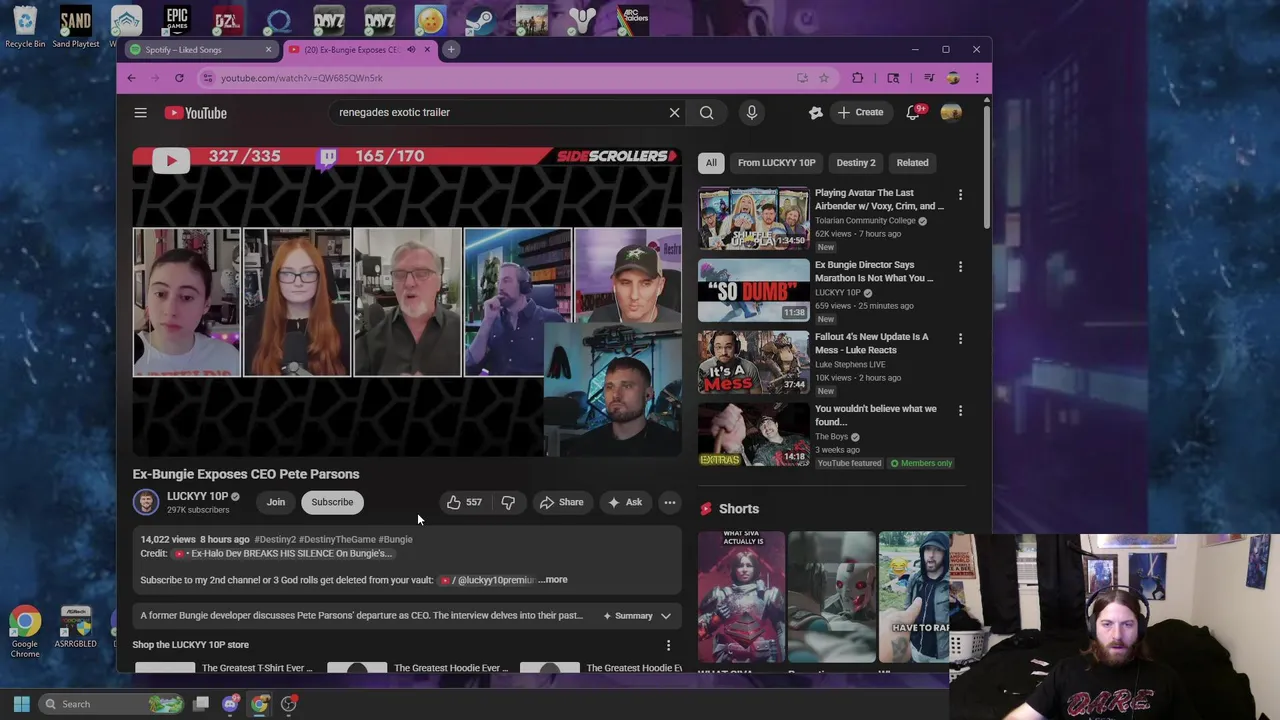Viewport: 1280px width, 720px height.
Task: Click the YouTube search input field
Action: (500, 113)
